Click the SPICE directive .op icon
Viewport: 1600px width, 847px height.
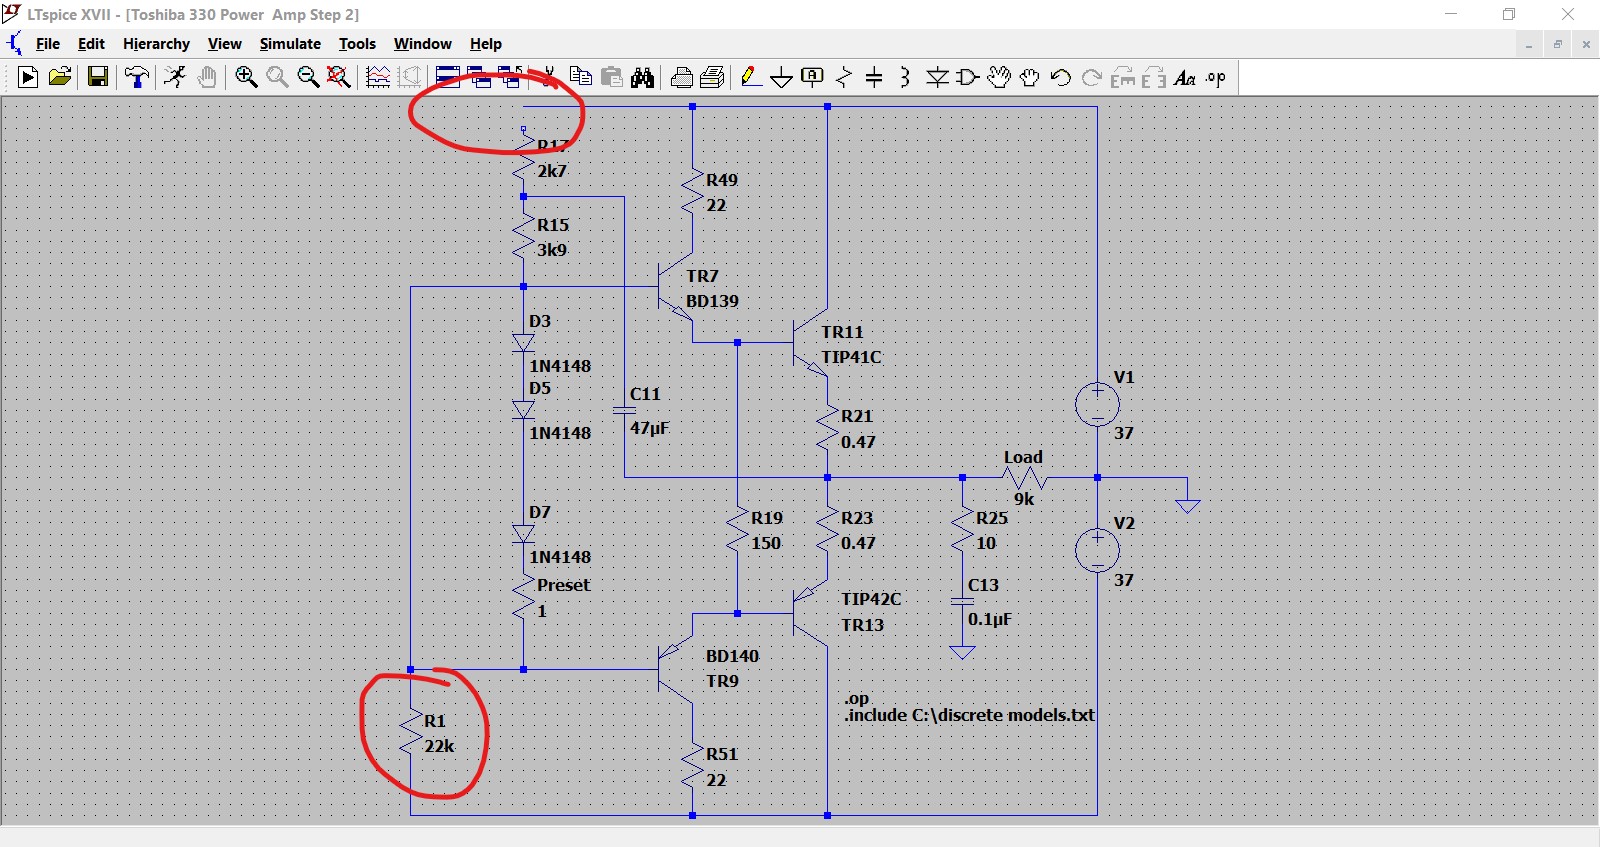(x=1216, y=77)
